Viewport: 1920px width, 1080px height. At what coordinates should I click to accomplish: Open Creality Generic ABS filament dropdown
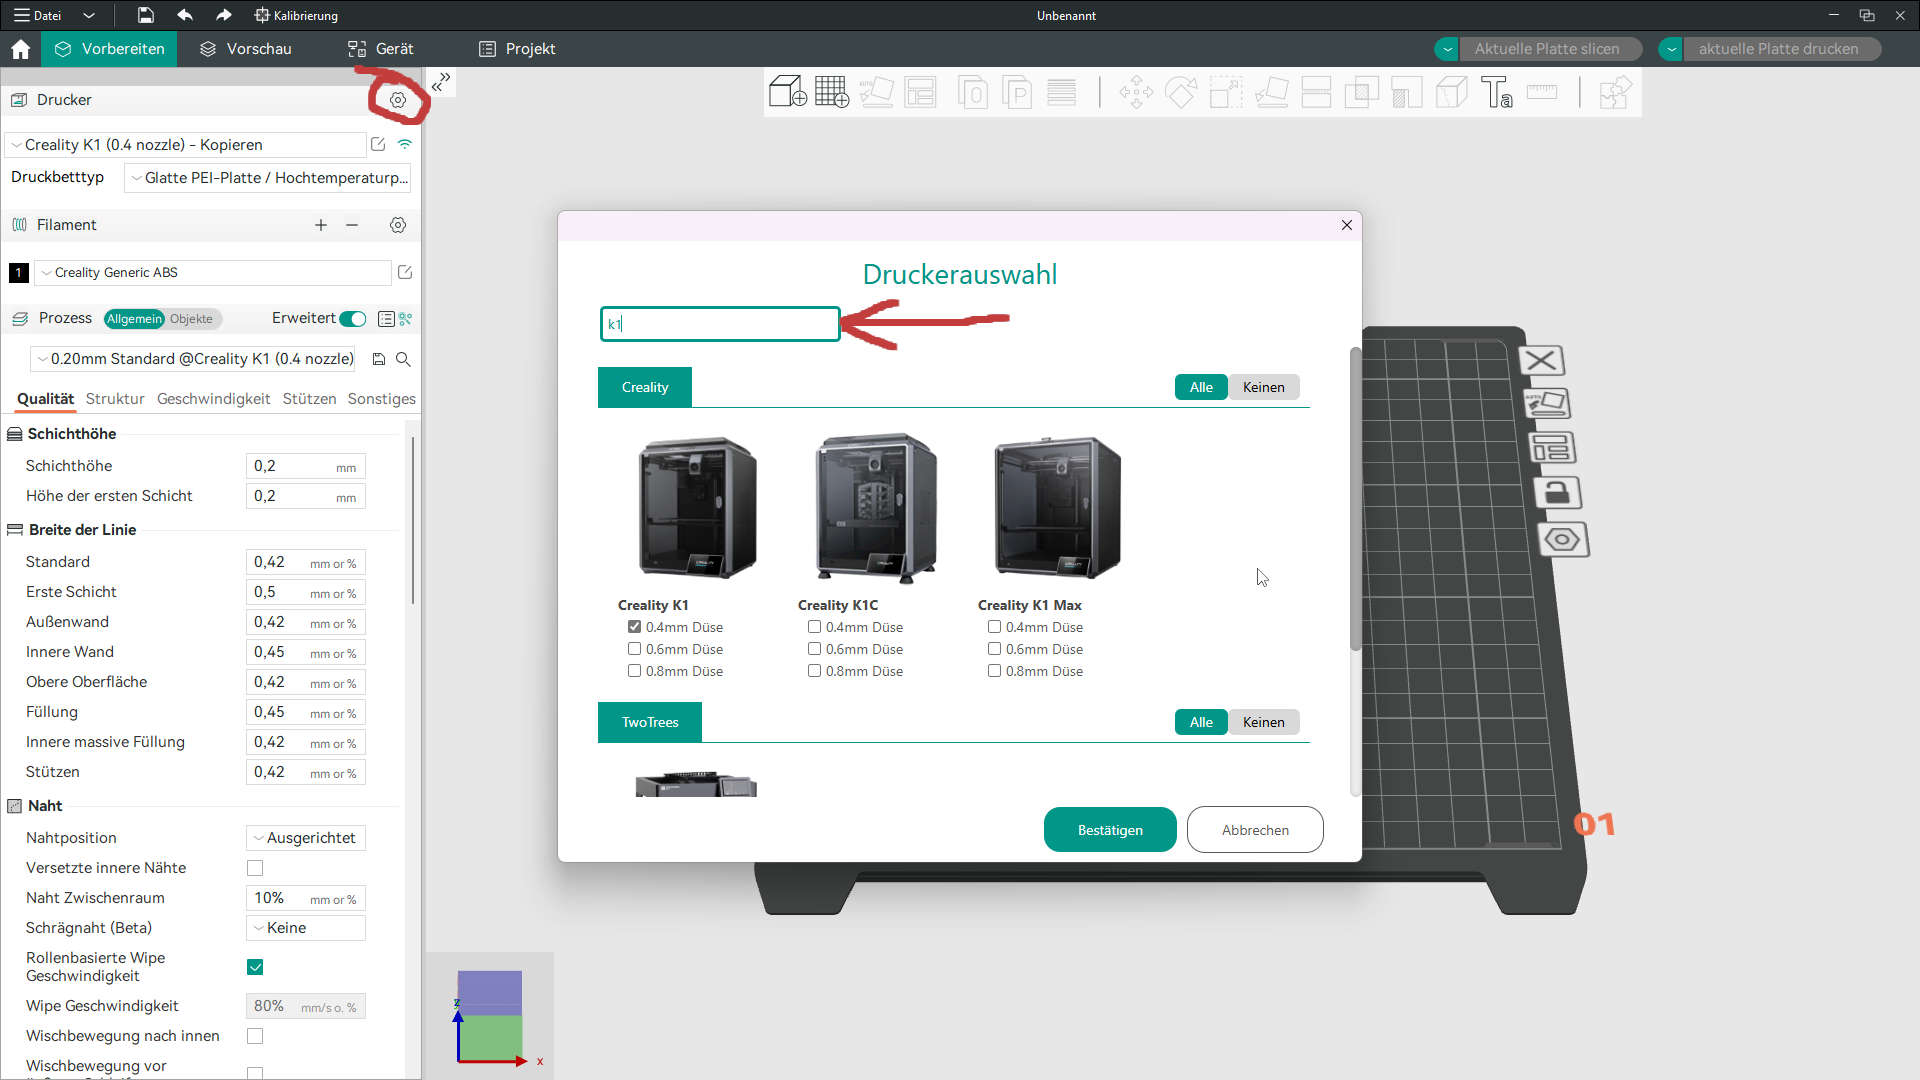click(213, 272)
